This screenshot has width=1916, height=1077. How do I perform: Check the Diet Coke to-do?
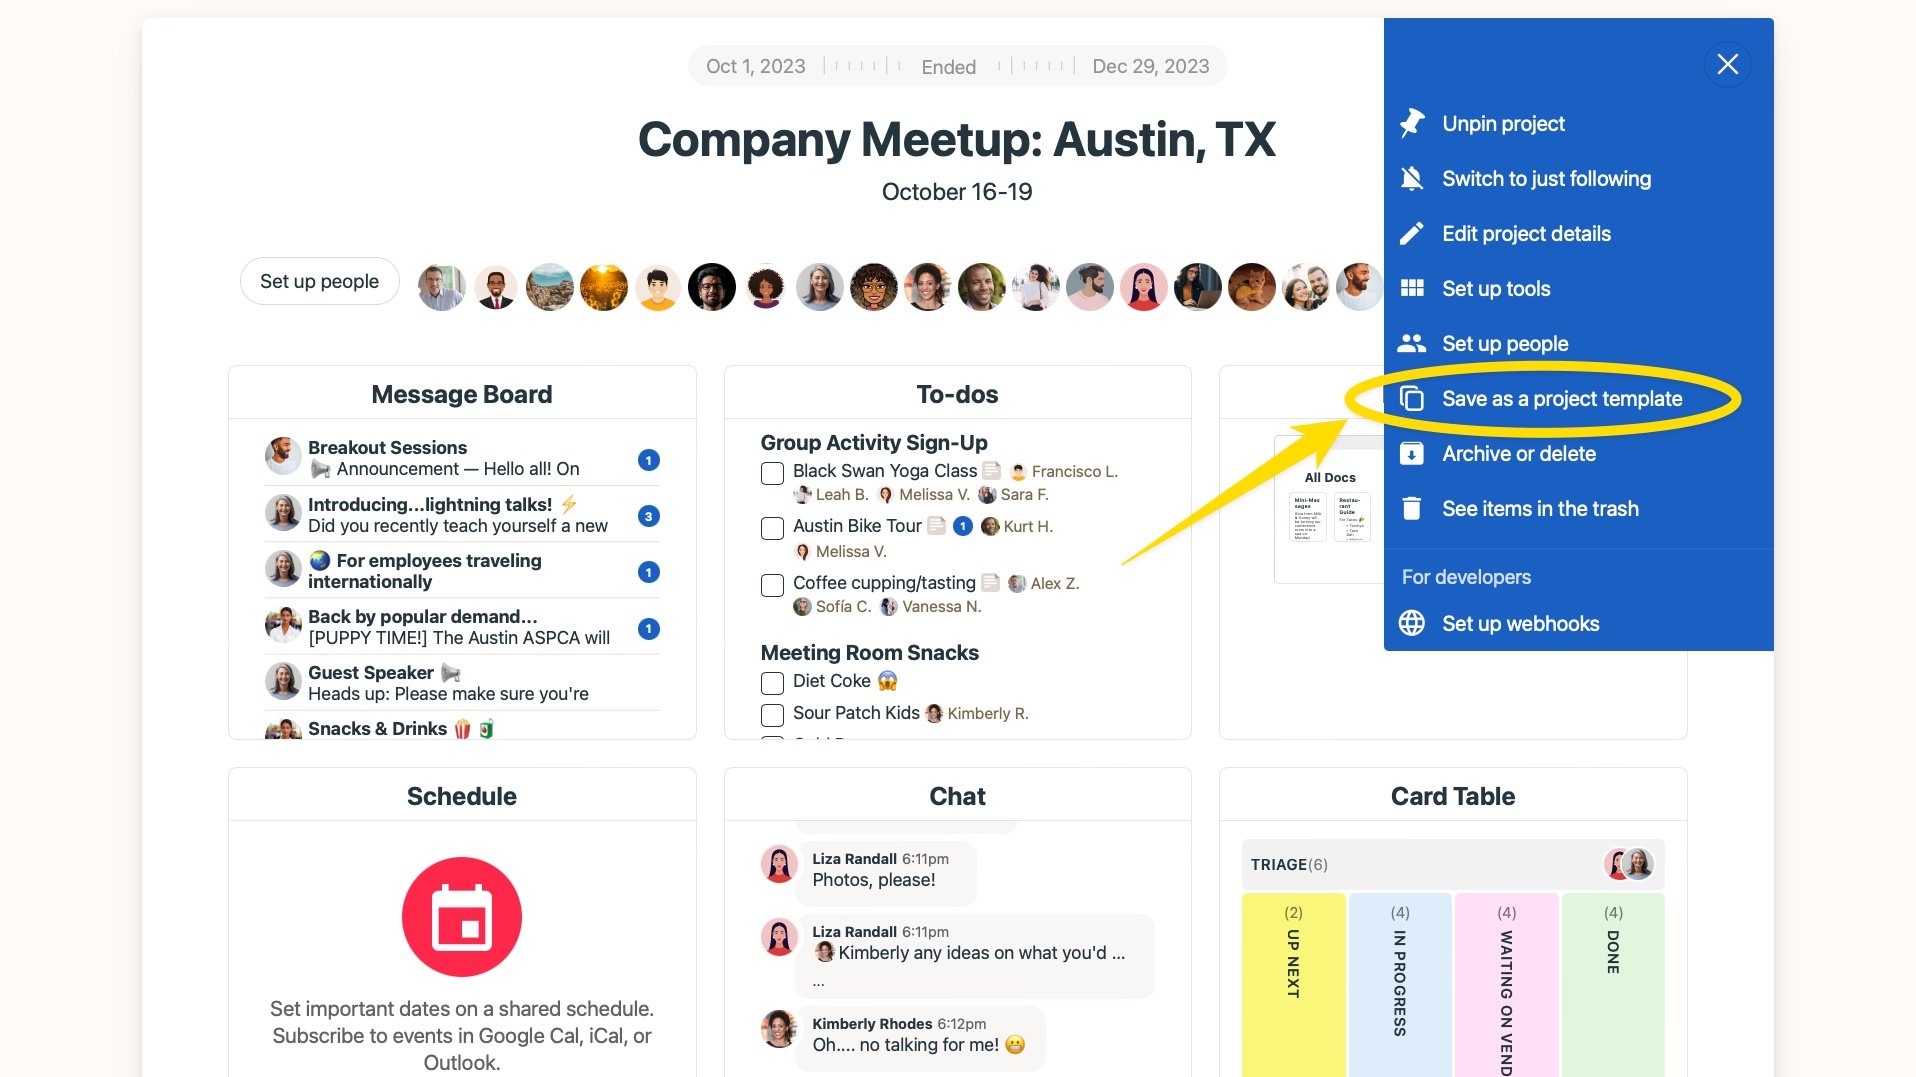click(x=772, y=683)
